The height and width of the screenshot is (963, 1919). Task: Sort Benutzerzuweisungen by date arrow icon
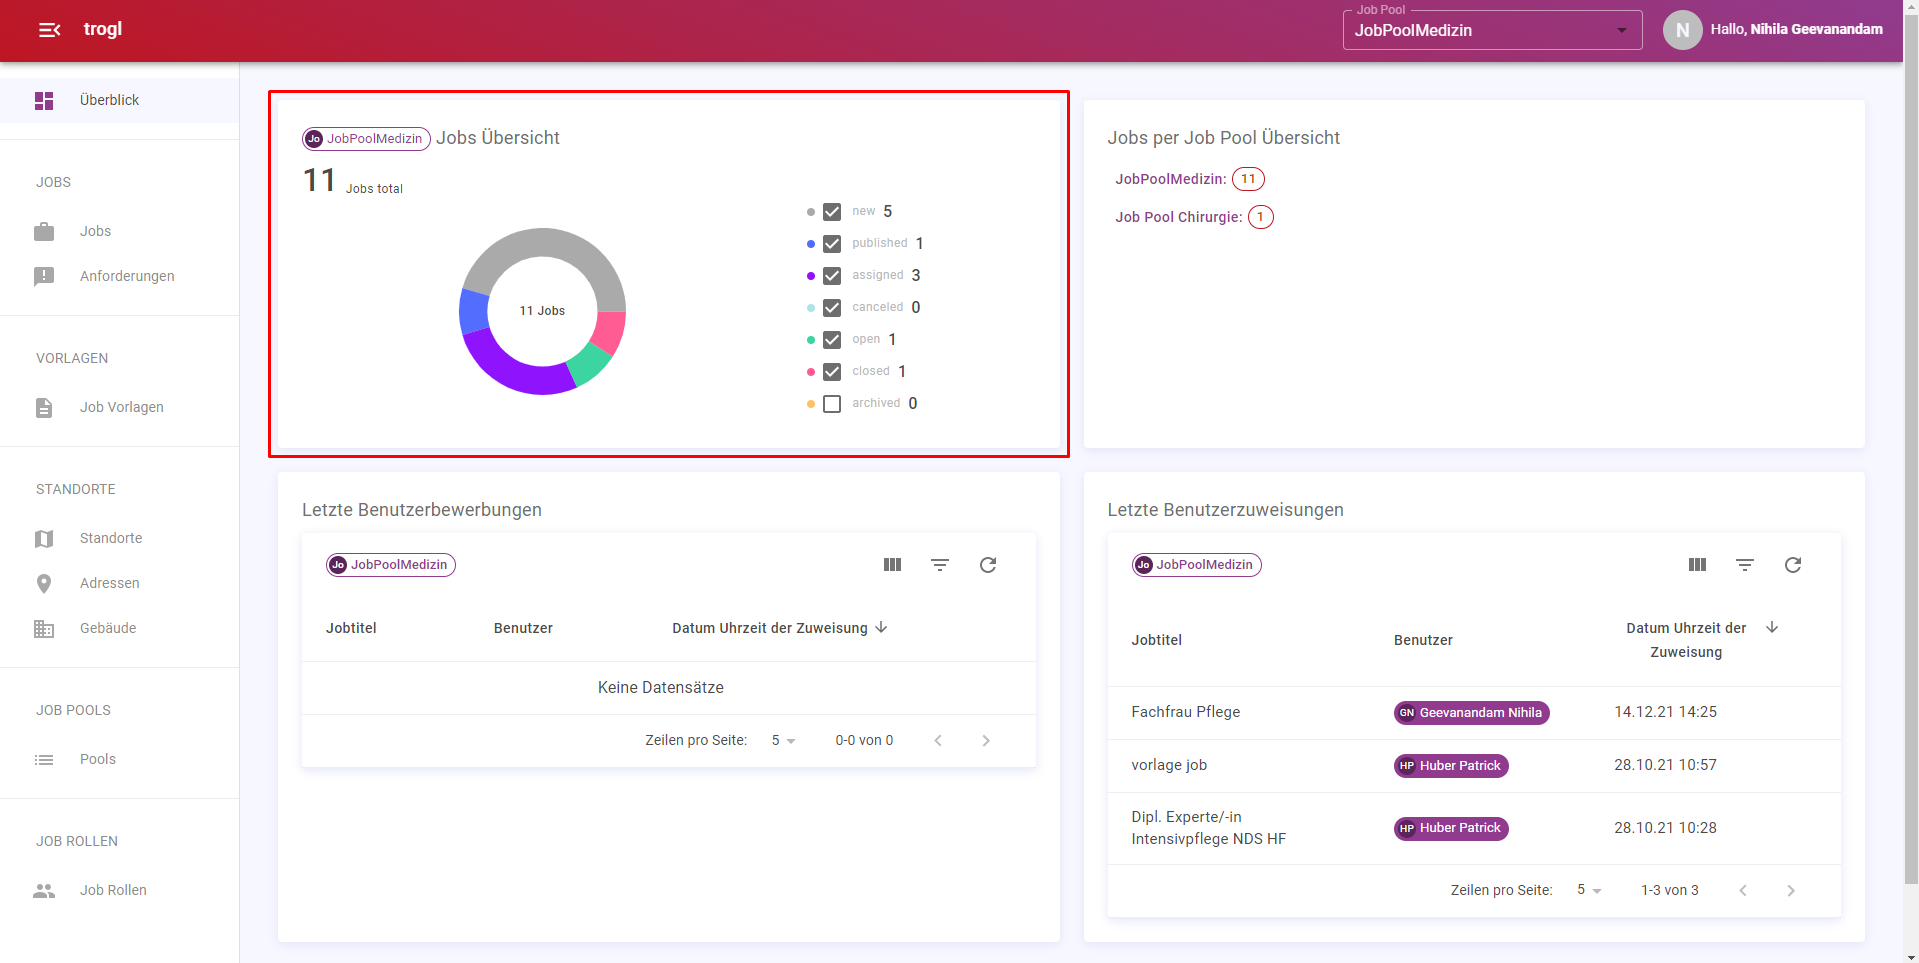coord(1772,627)
